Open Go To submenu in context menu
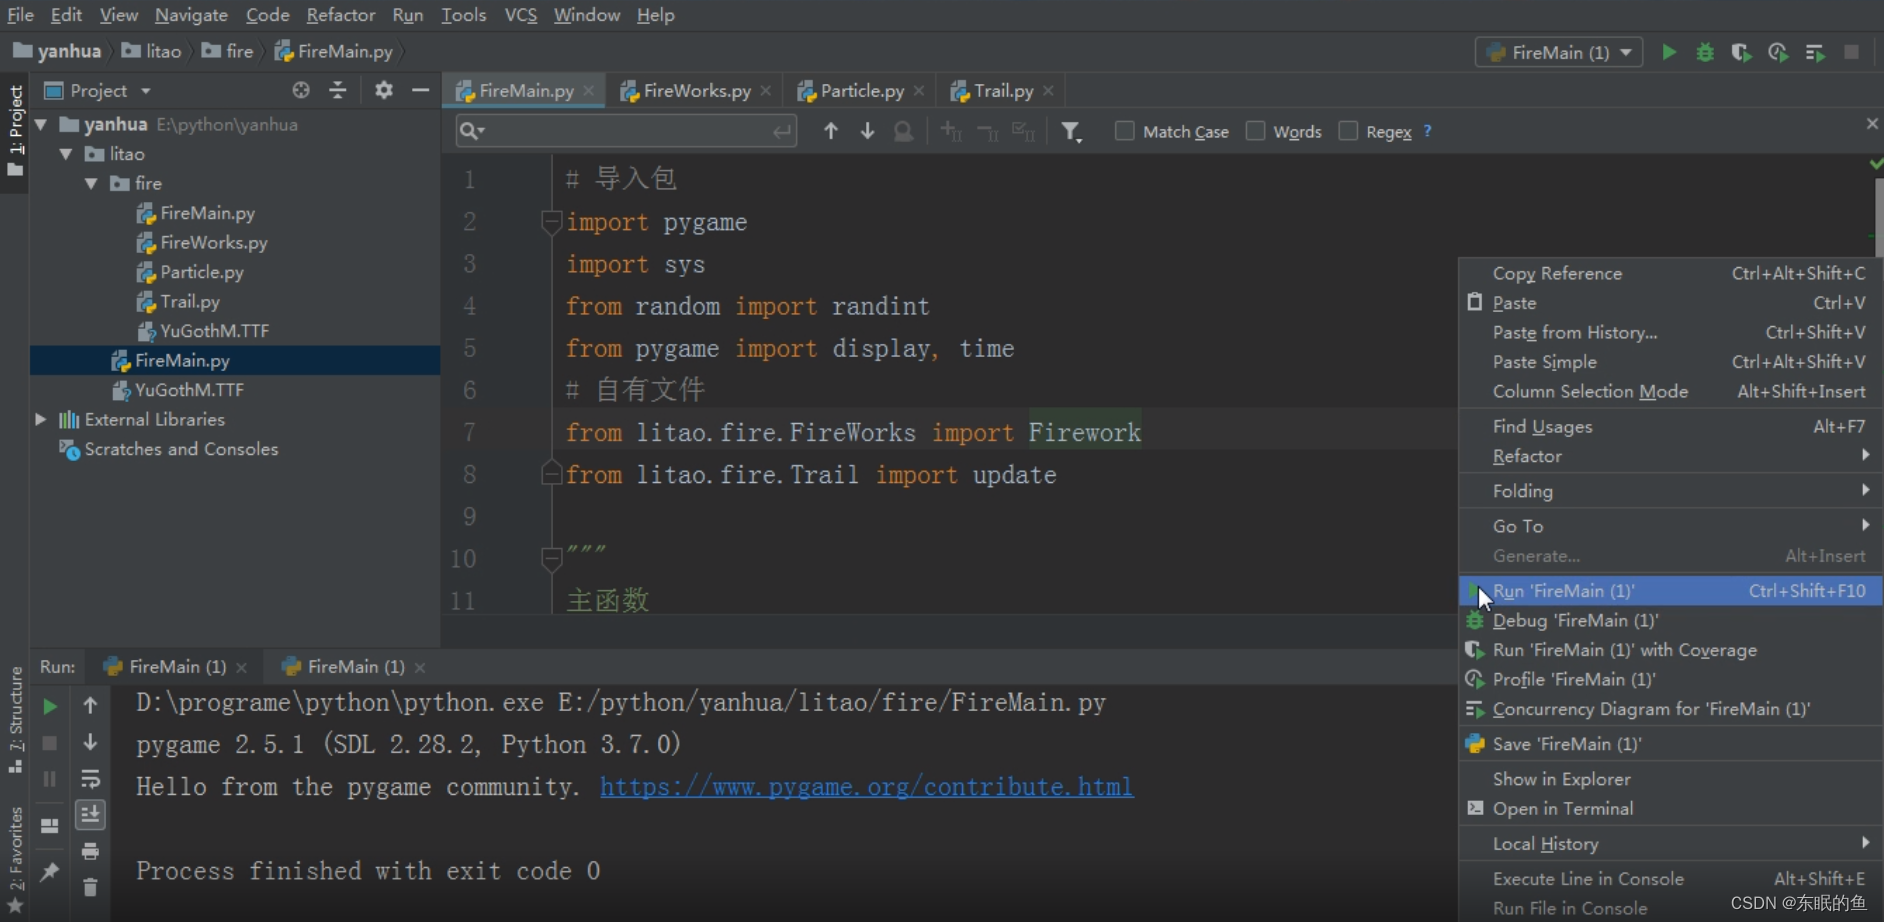The height and width of the screenshot is (922, 1884). tap(1670, 526)
